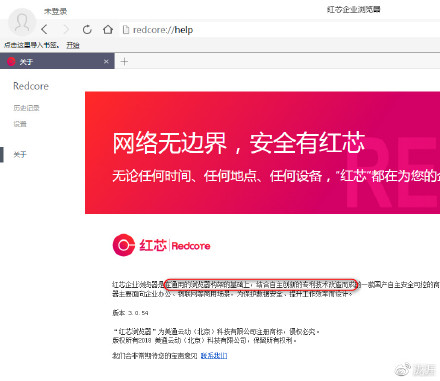Click the 未登录 login status label

pos(56,11)
